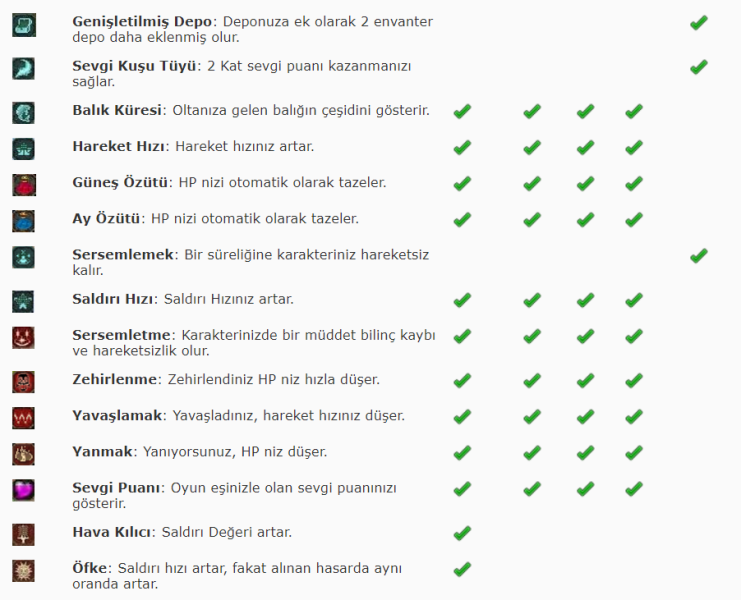Click the Sersemlemek row's green checkmark
Screen dimensions: 741x600
pyautogui.click(x=698, y=256)
